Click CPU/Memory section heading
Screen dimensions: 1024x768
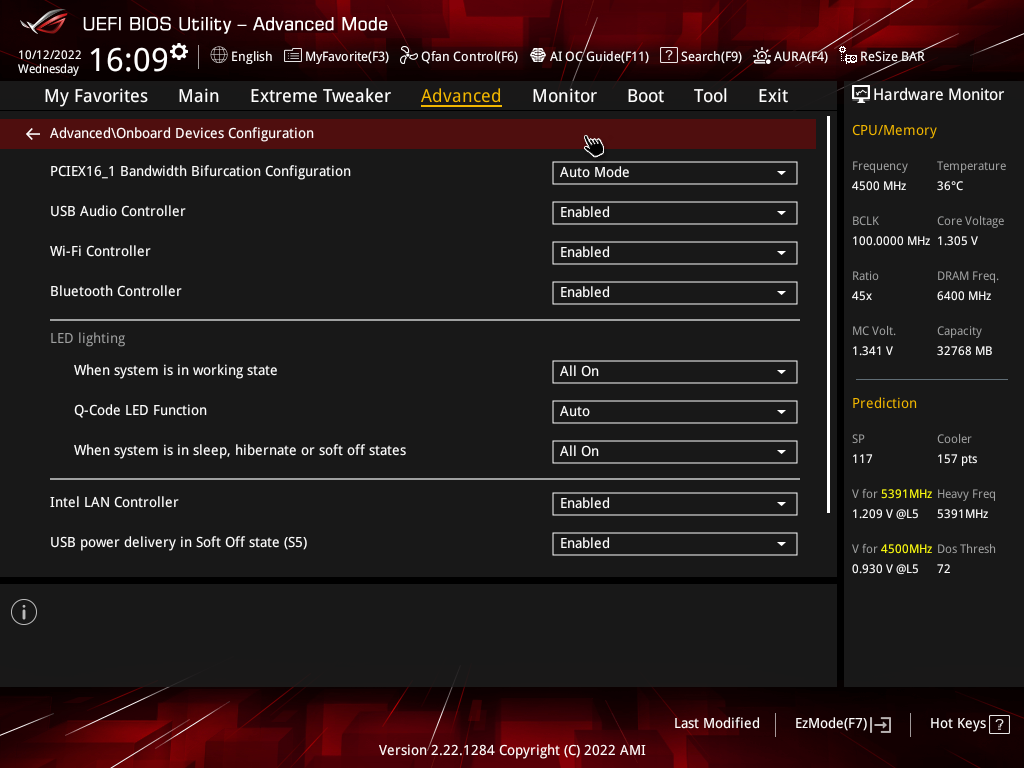(894, 131)
